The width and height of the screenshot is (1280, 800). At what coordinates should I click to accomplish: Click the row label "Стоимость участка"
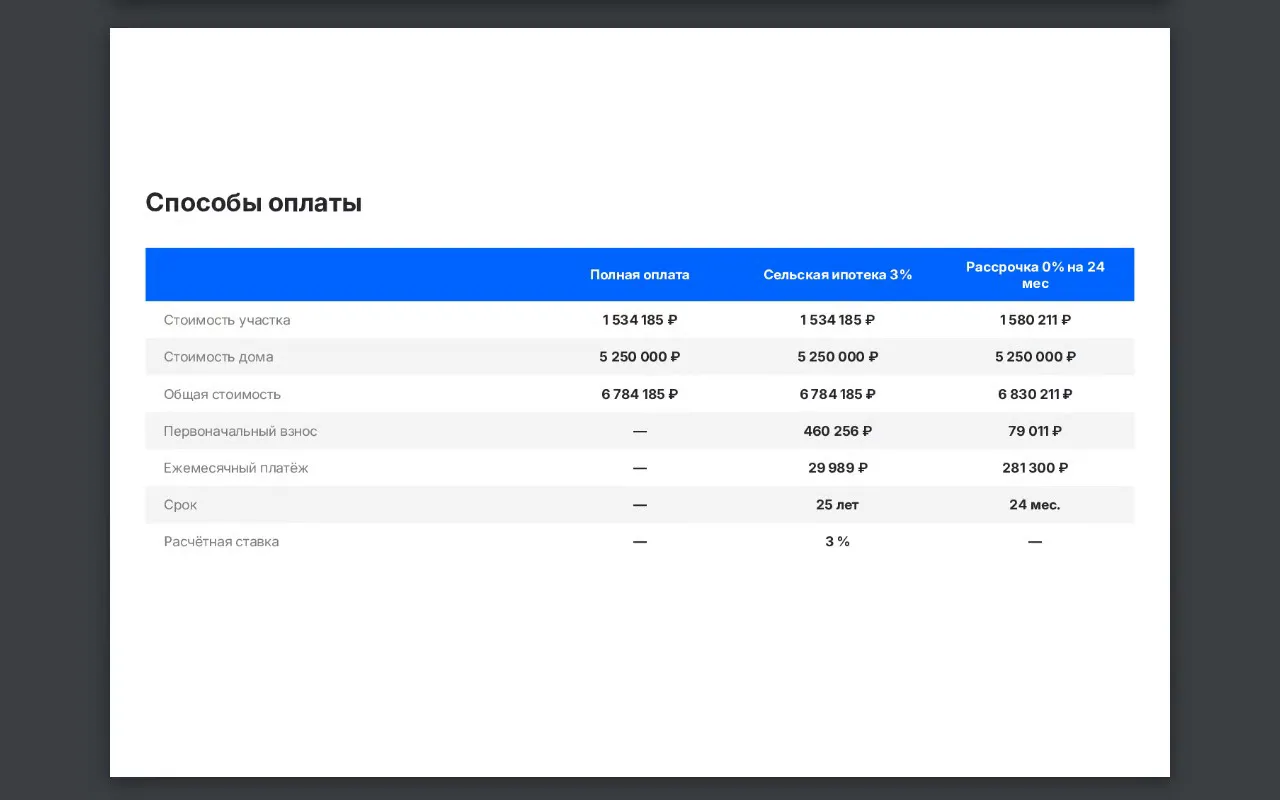(227, 320)
